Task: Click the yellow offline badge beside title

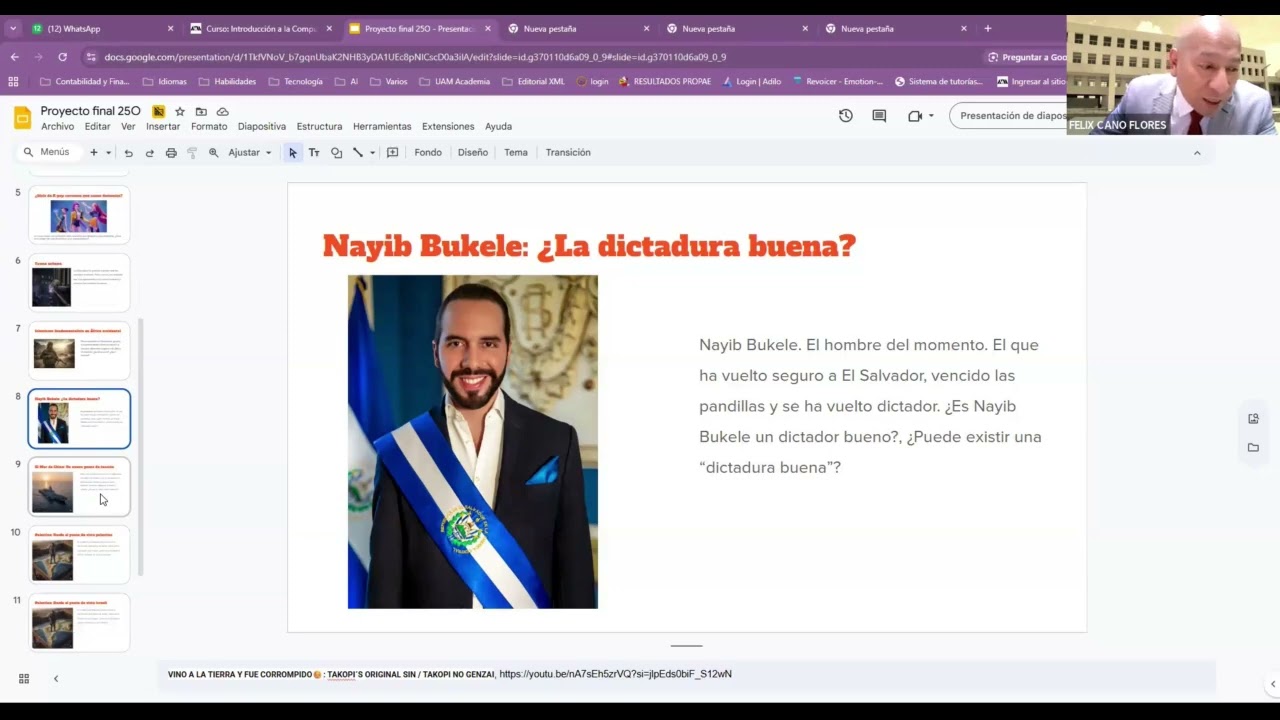Action: 158,112
